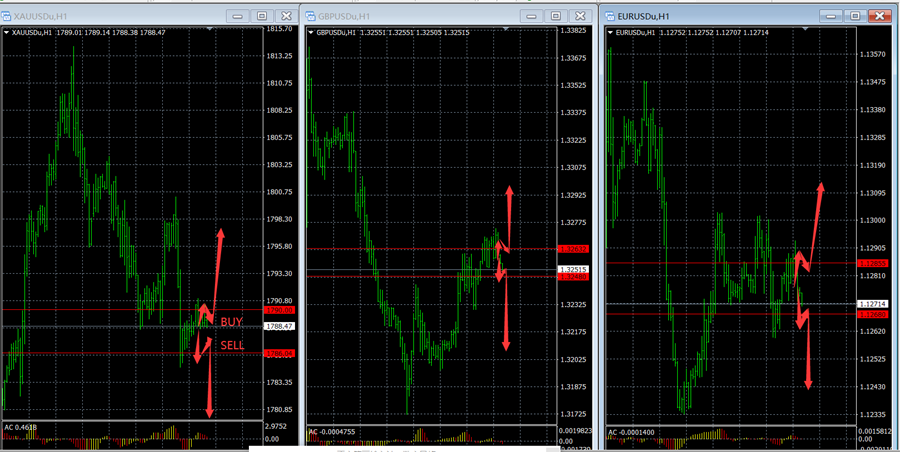Activate the GBPUSDu,H1 window title bar
The height and width of the screenshot is (452, 900).
point(420,16)
